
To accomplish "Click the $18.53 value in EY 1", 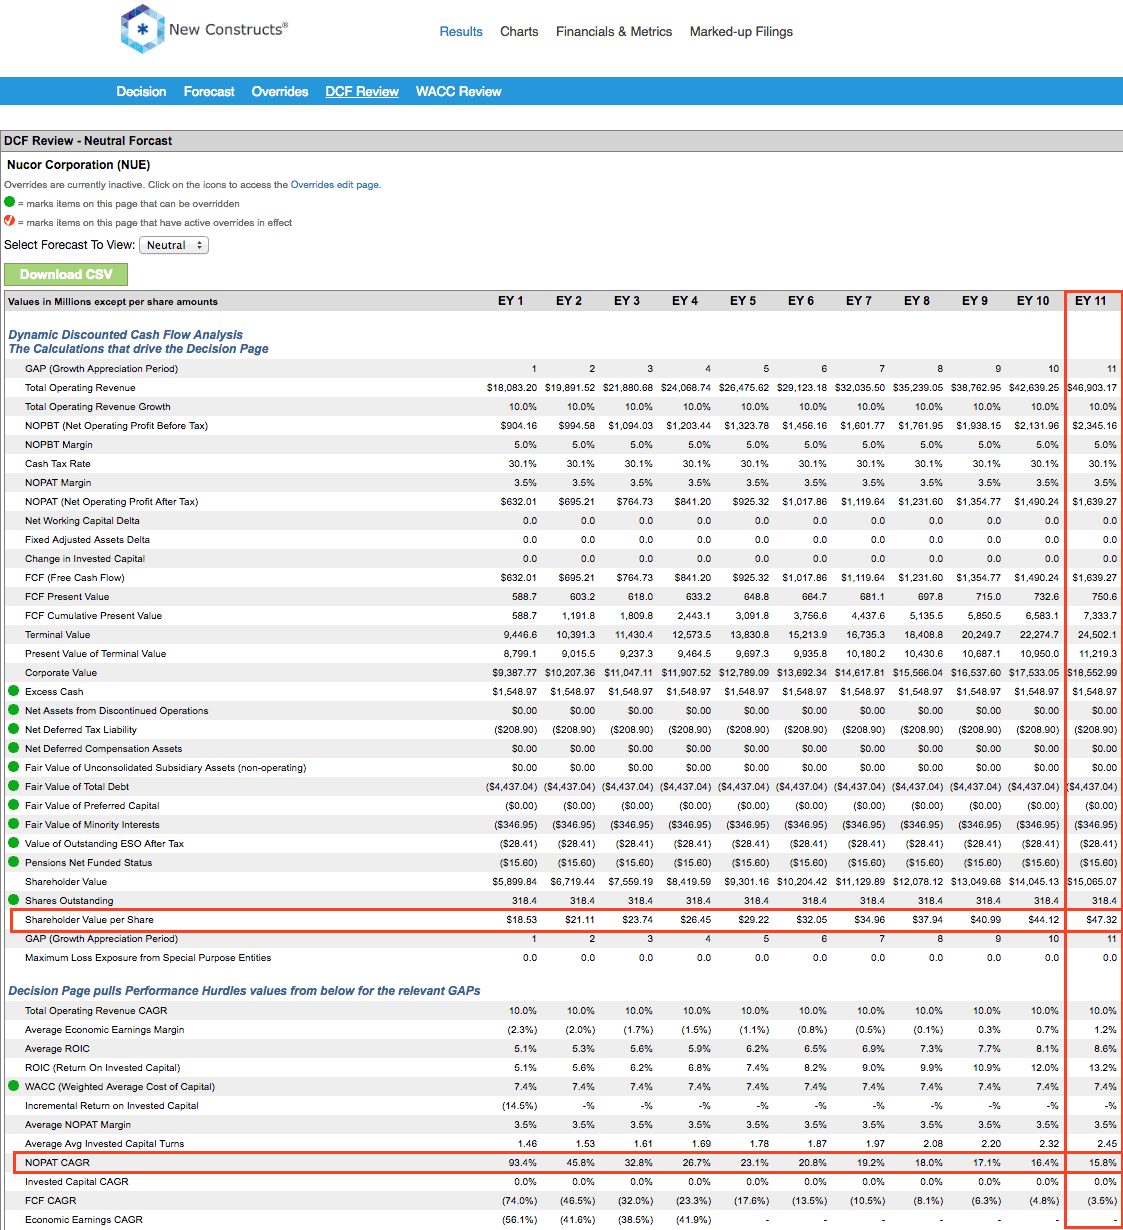I will [x=521, y=919].
